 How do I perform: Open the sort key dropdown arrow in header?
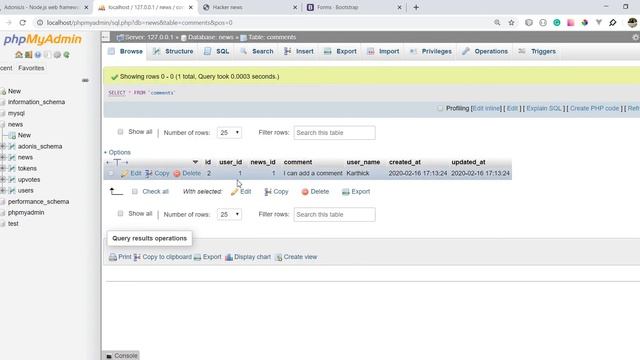[x=195, y=162]
